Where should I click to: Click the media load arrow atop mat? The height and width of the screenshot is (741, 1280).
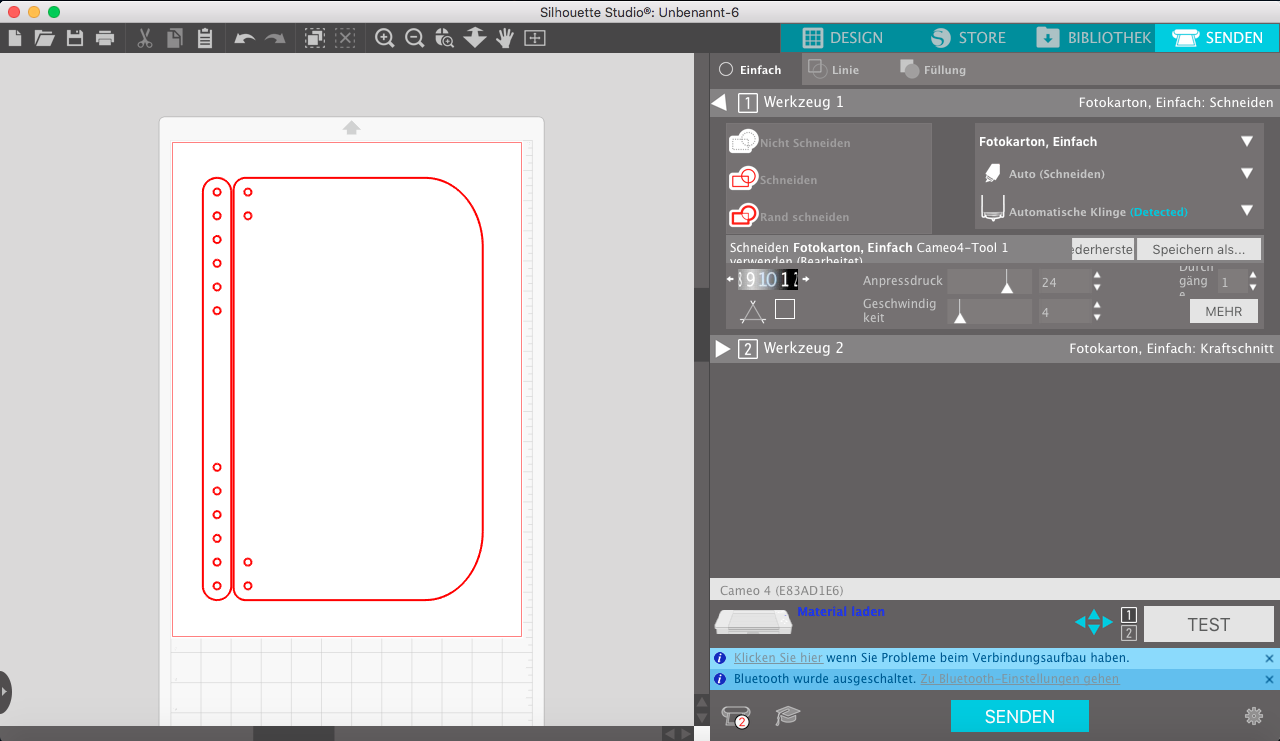(x=351, y=128)
